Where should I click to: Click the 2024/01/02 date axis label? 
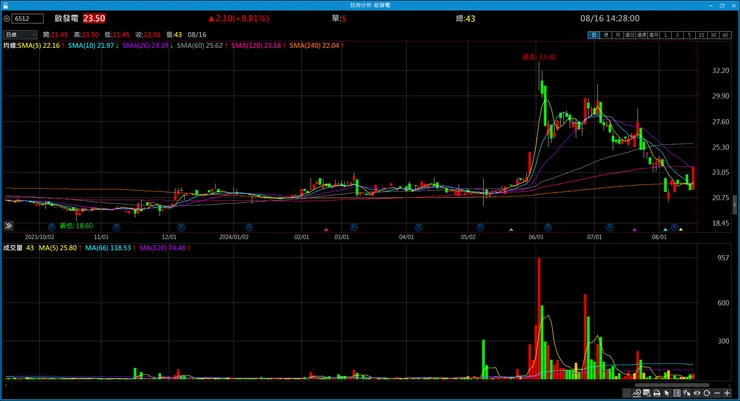point(234,237)
